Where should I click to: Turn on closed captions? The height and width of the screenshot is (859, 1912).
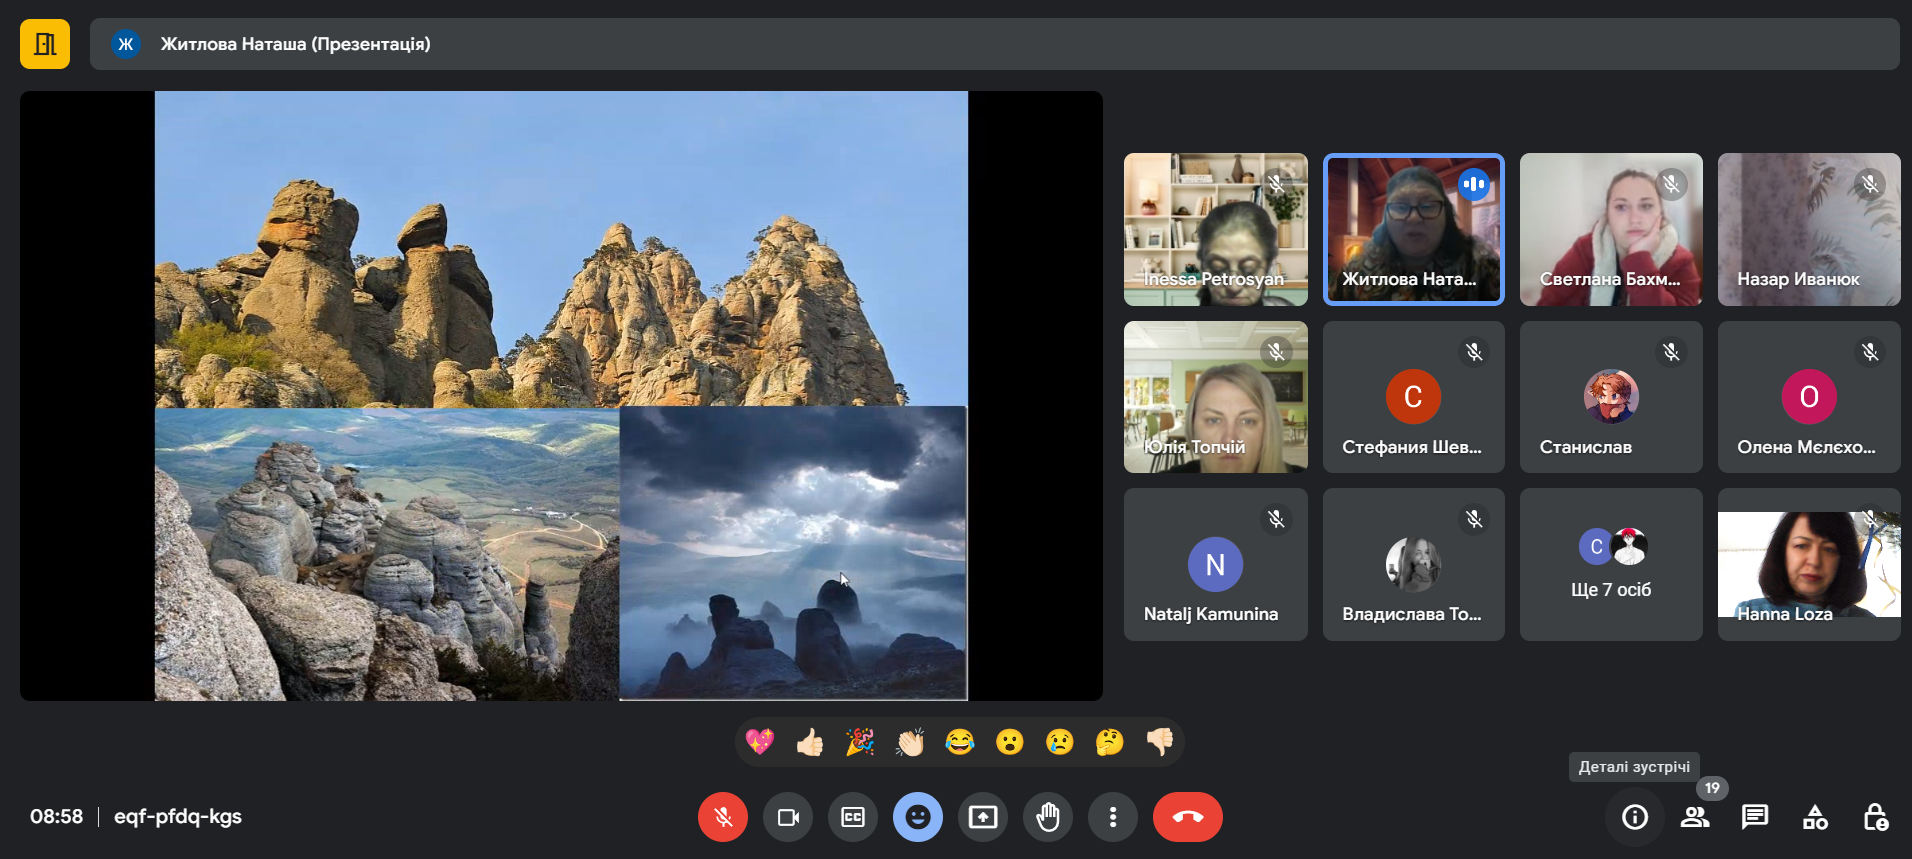(853, 817)
